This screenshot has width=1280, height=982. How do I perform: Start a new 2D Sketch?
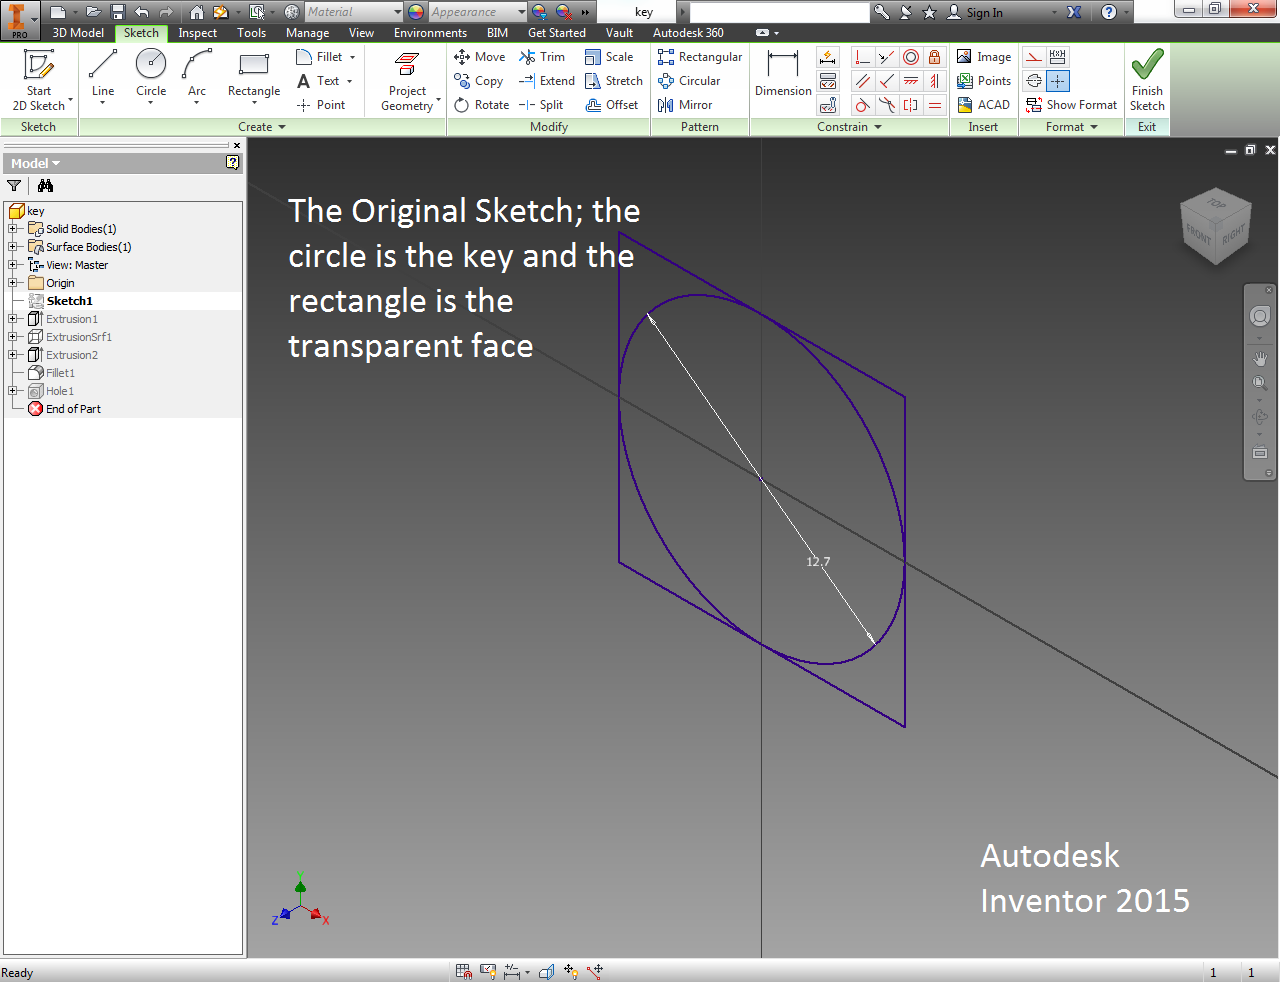[x=39, y=81]
